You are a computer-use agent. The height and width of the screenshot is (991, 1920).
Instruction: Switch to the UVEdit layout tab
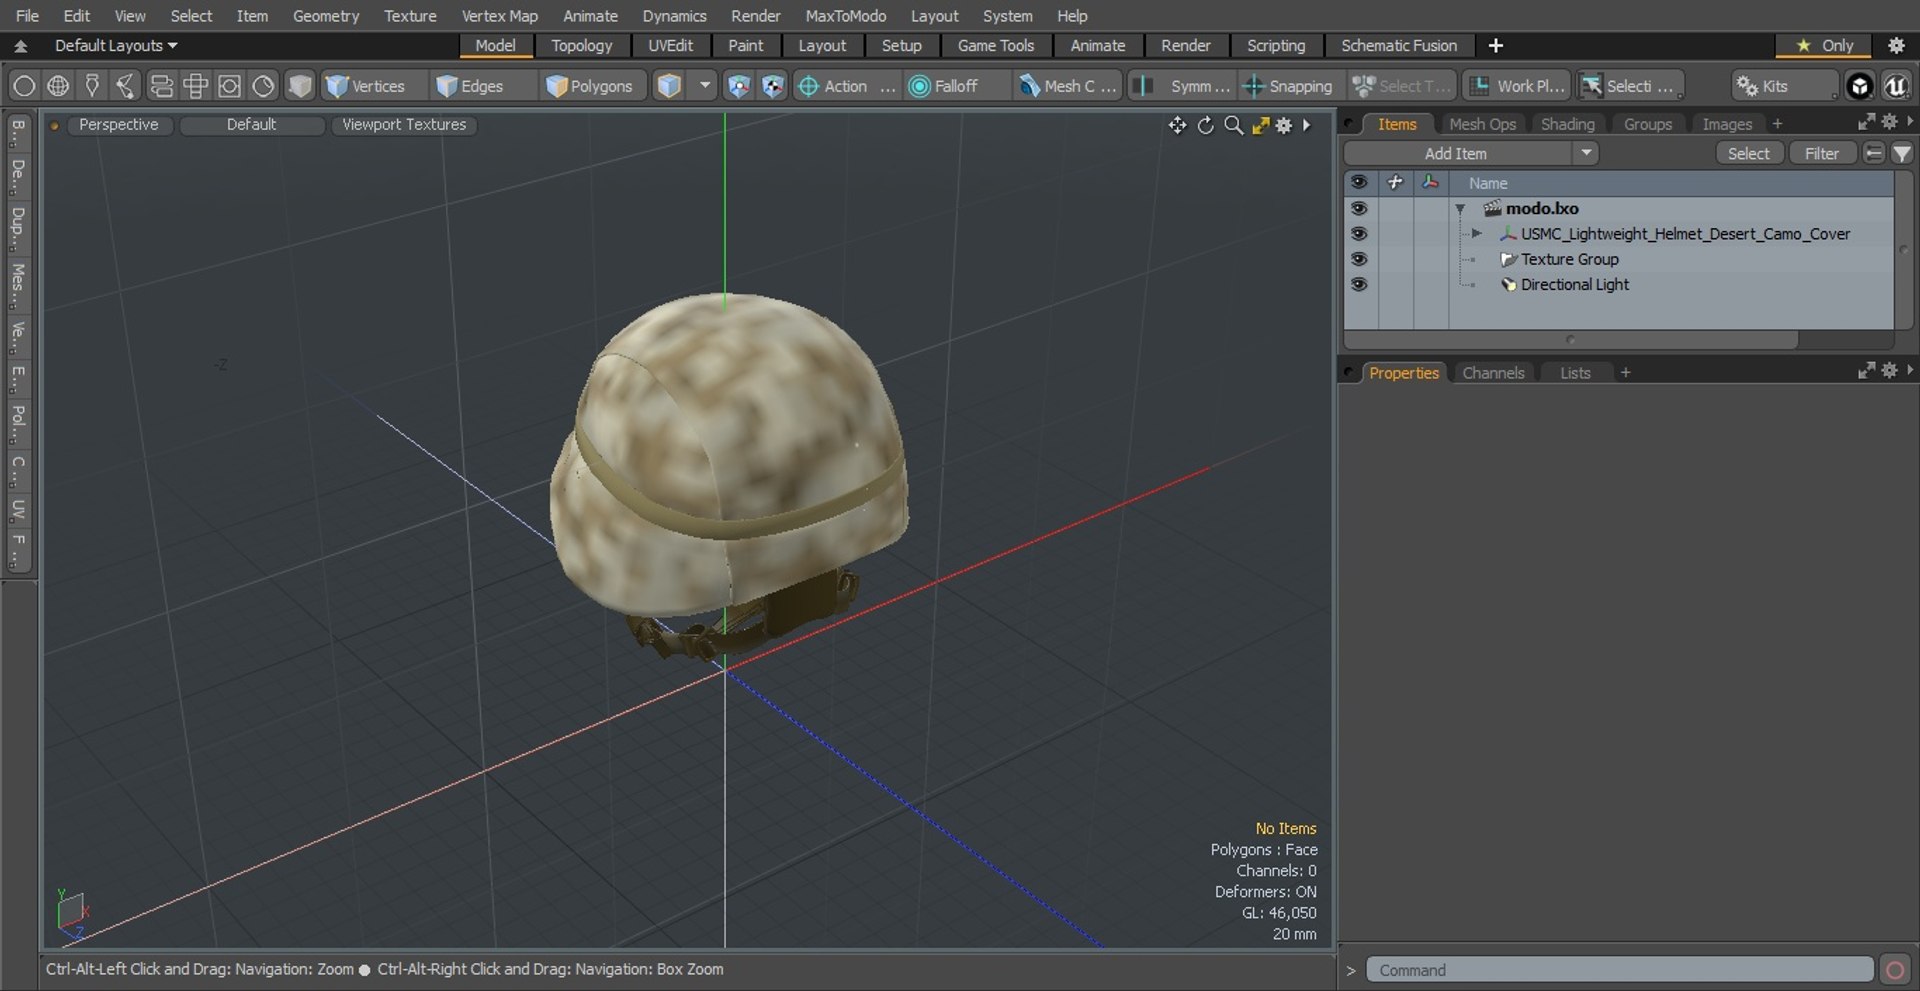click(670, 45)
